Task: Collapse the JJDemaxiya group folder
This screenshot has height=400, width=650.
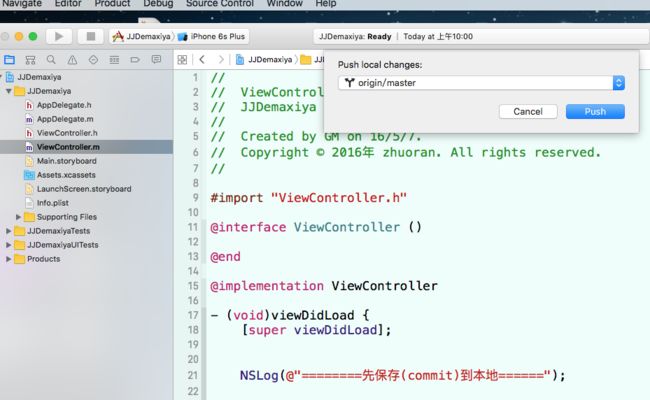Action: [x=8, y=91]
